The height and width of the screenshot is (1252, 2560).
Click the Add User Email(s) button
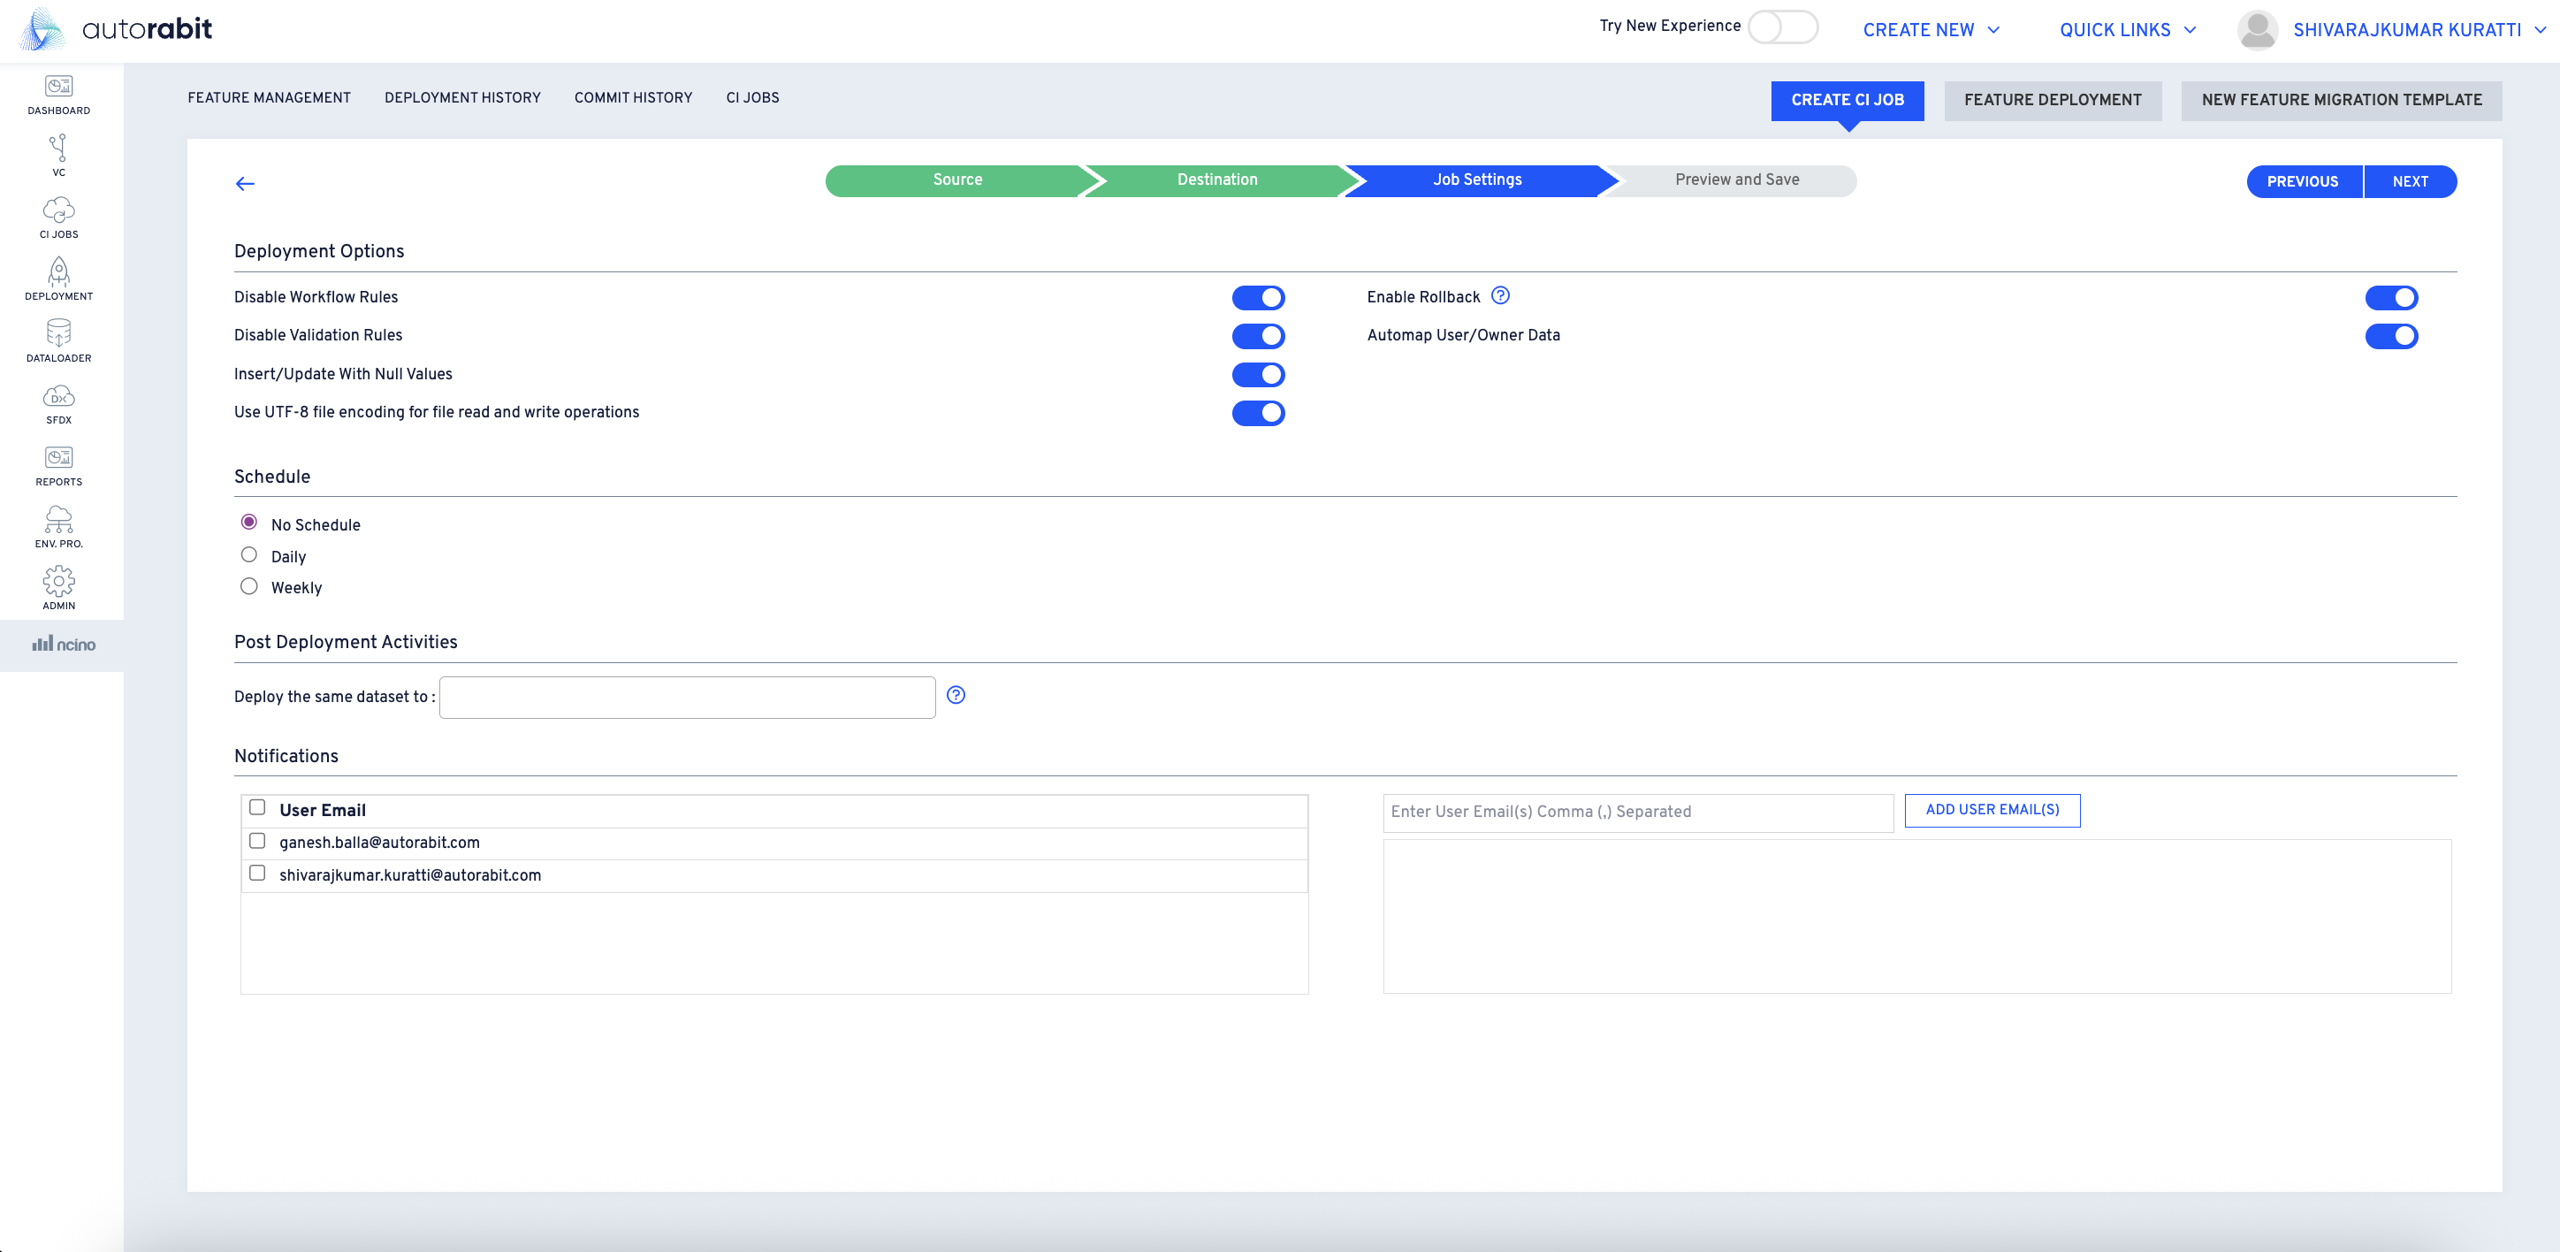(x=1992, y=810)
